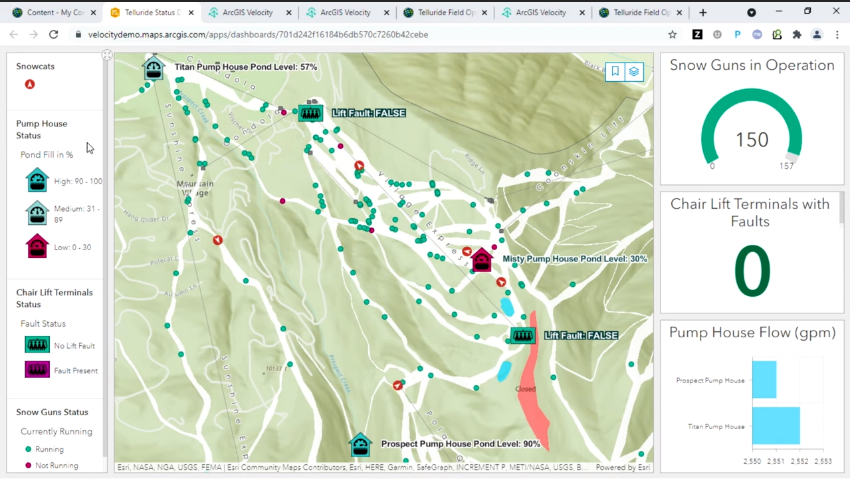The width and height of the screenshot is (850, 479).
Task: Open the Chrome user profile icon
Action: click(816, 34)
